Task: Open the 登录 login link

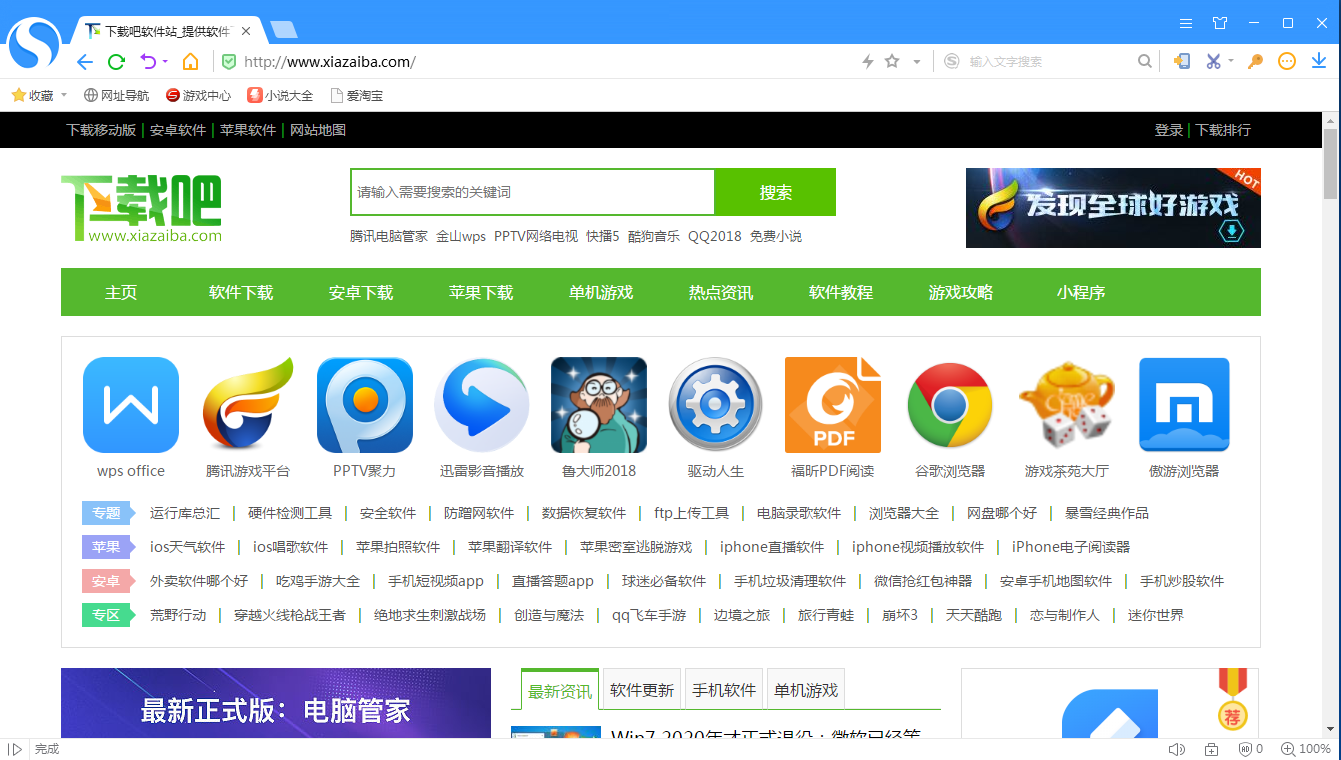Action: click(x=1168, y=130)
